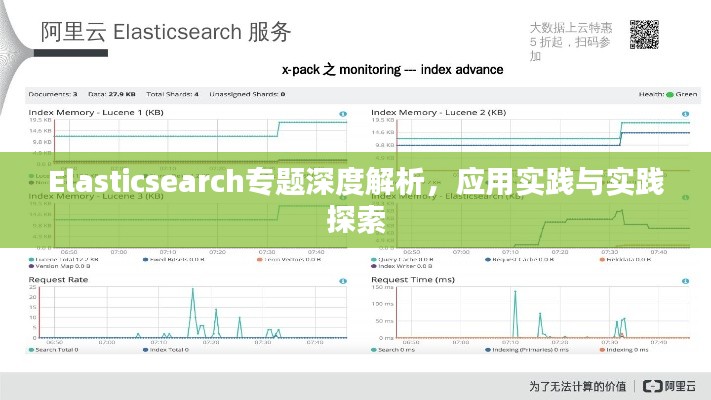Toggle Index Writer 0.0 B legend item
The width and height of the screenshot is (711, 400).
[x=402, y=266]
